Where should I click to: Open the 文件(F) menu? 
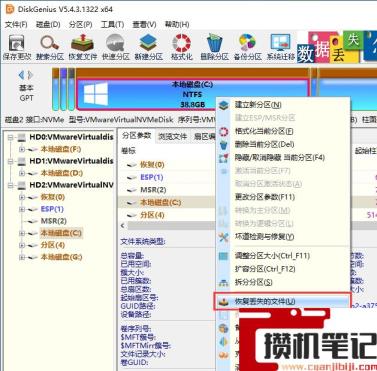click(16, 24)
